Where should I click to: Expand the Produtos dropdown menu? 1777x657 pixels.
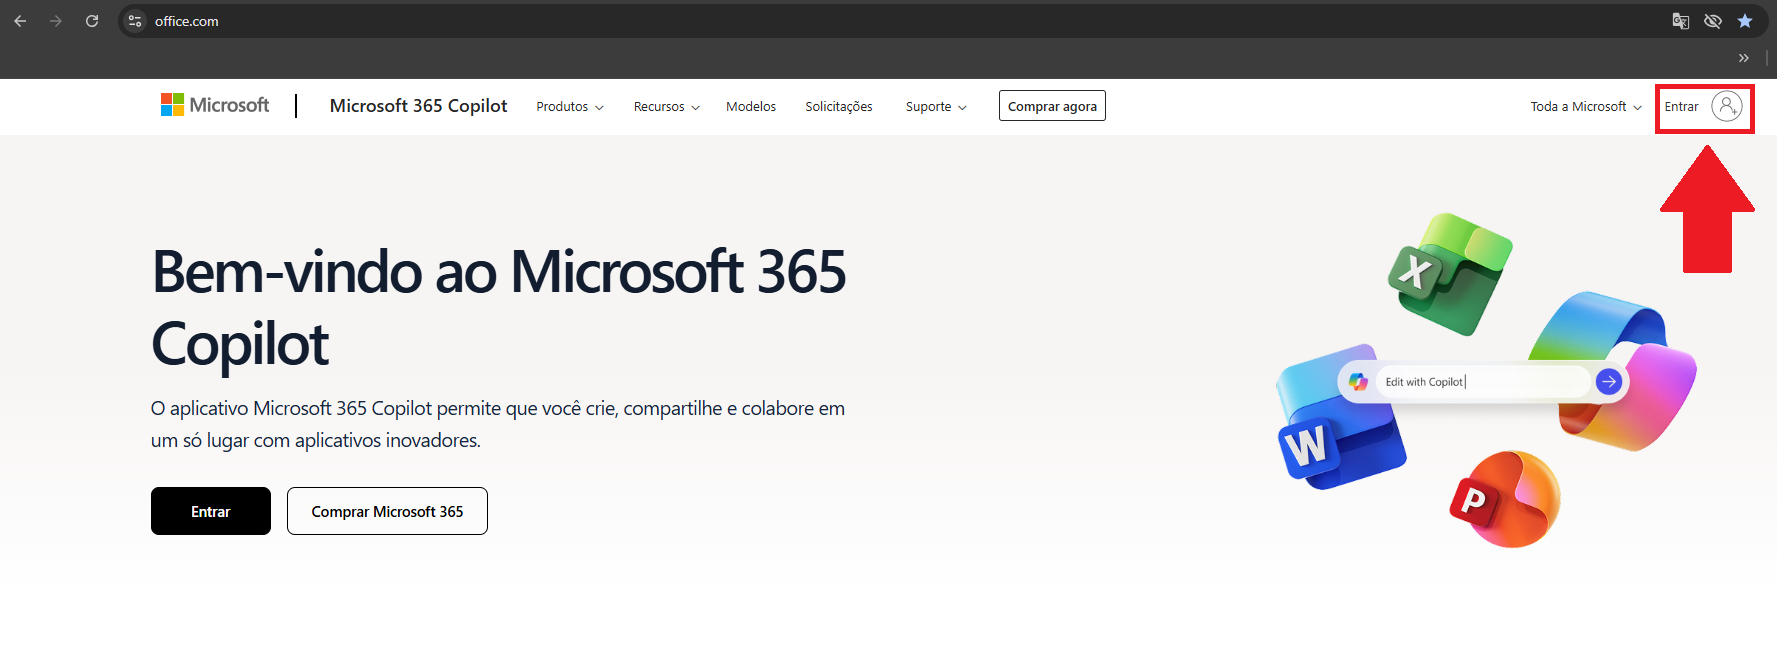click(569, 107)
